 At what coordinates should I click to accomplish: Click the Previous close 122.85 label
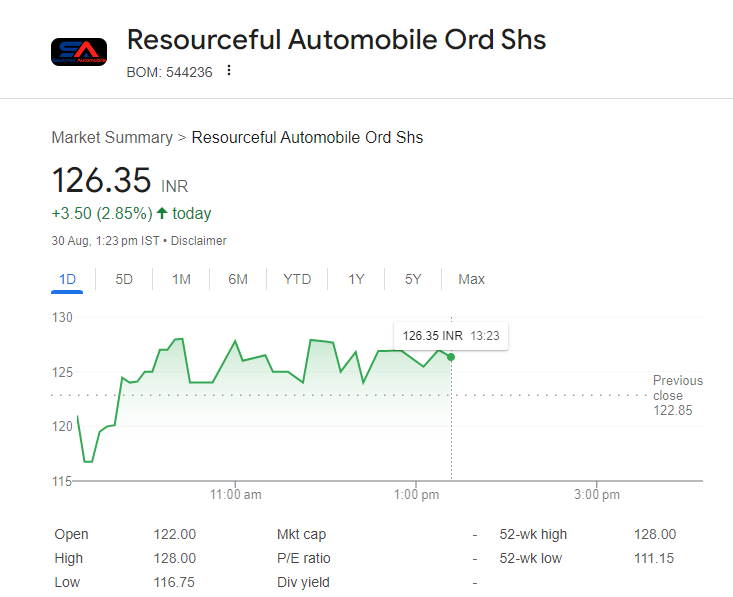[677, 395]
